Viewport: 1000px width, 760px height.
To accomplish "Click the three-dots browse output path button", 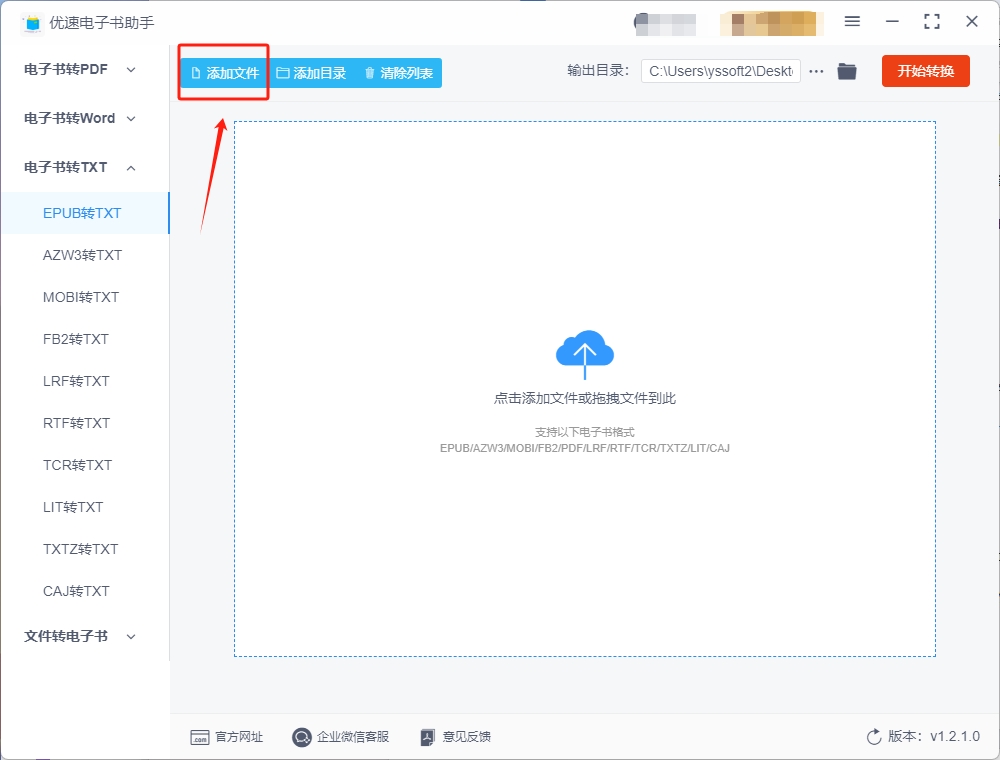I will click(816, 71).
